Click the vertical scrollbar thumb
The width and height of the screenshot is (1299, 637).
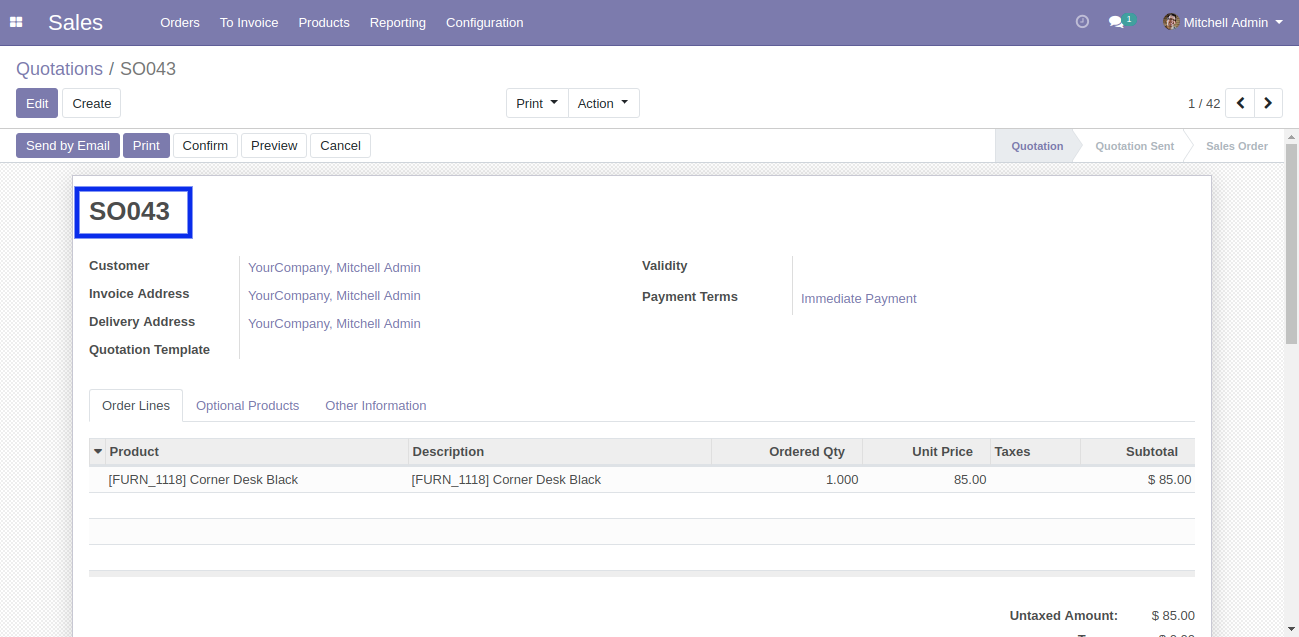[x=1291, y=243]
